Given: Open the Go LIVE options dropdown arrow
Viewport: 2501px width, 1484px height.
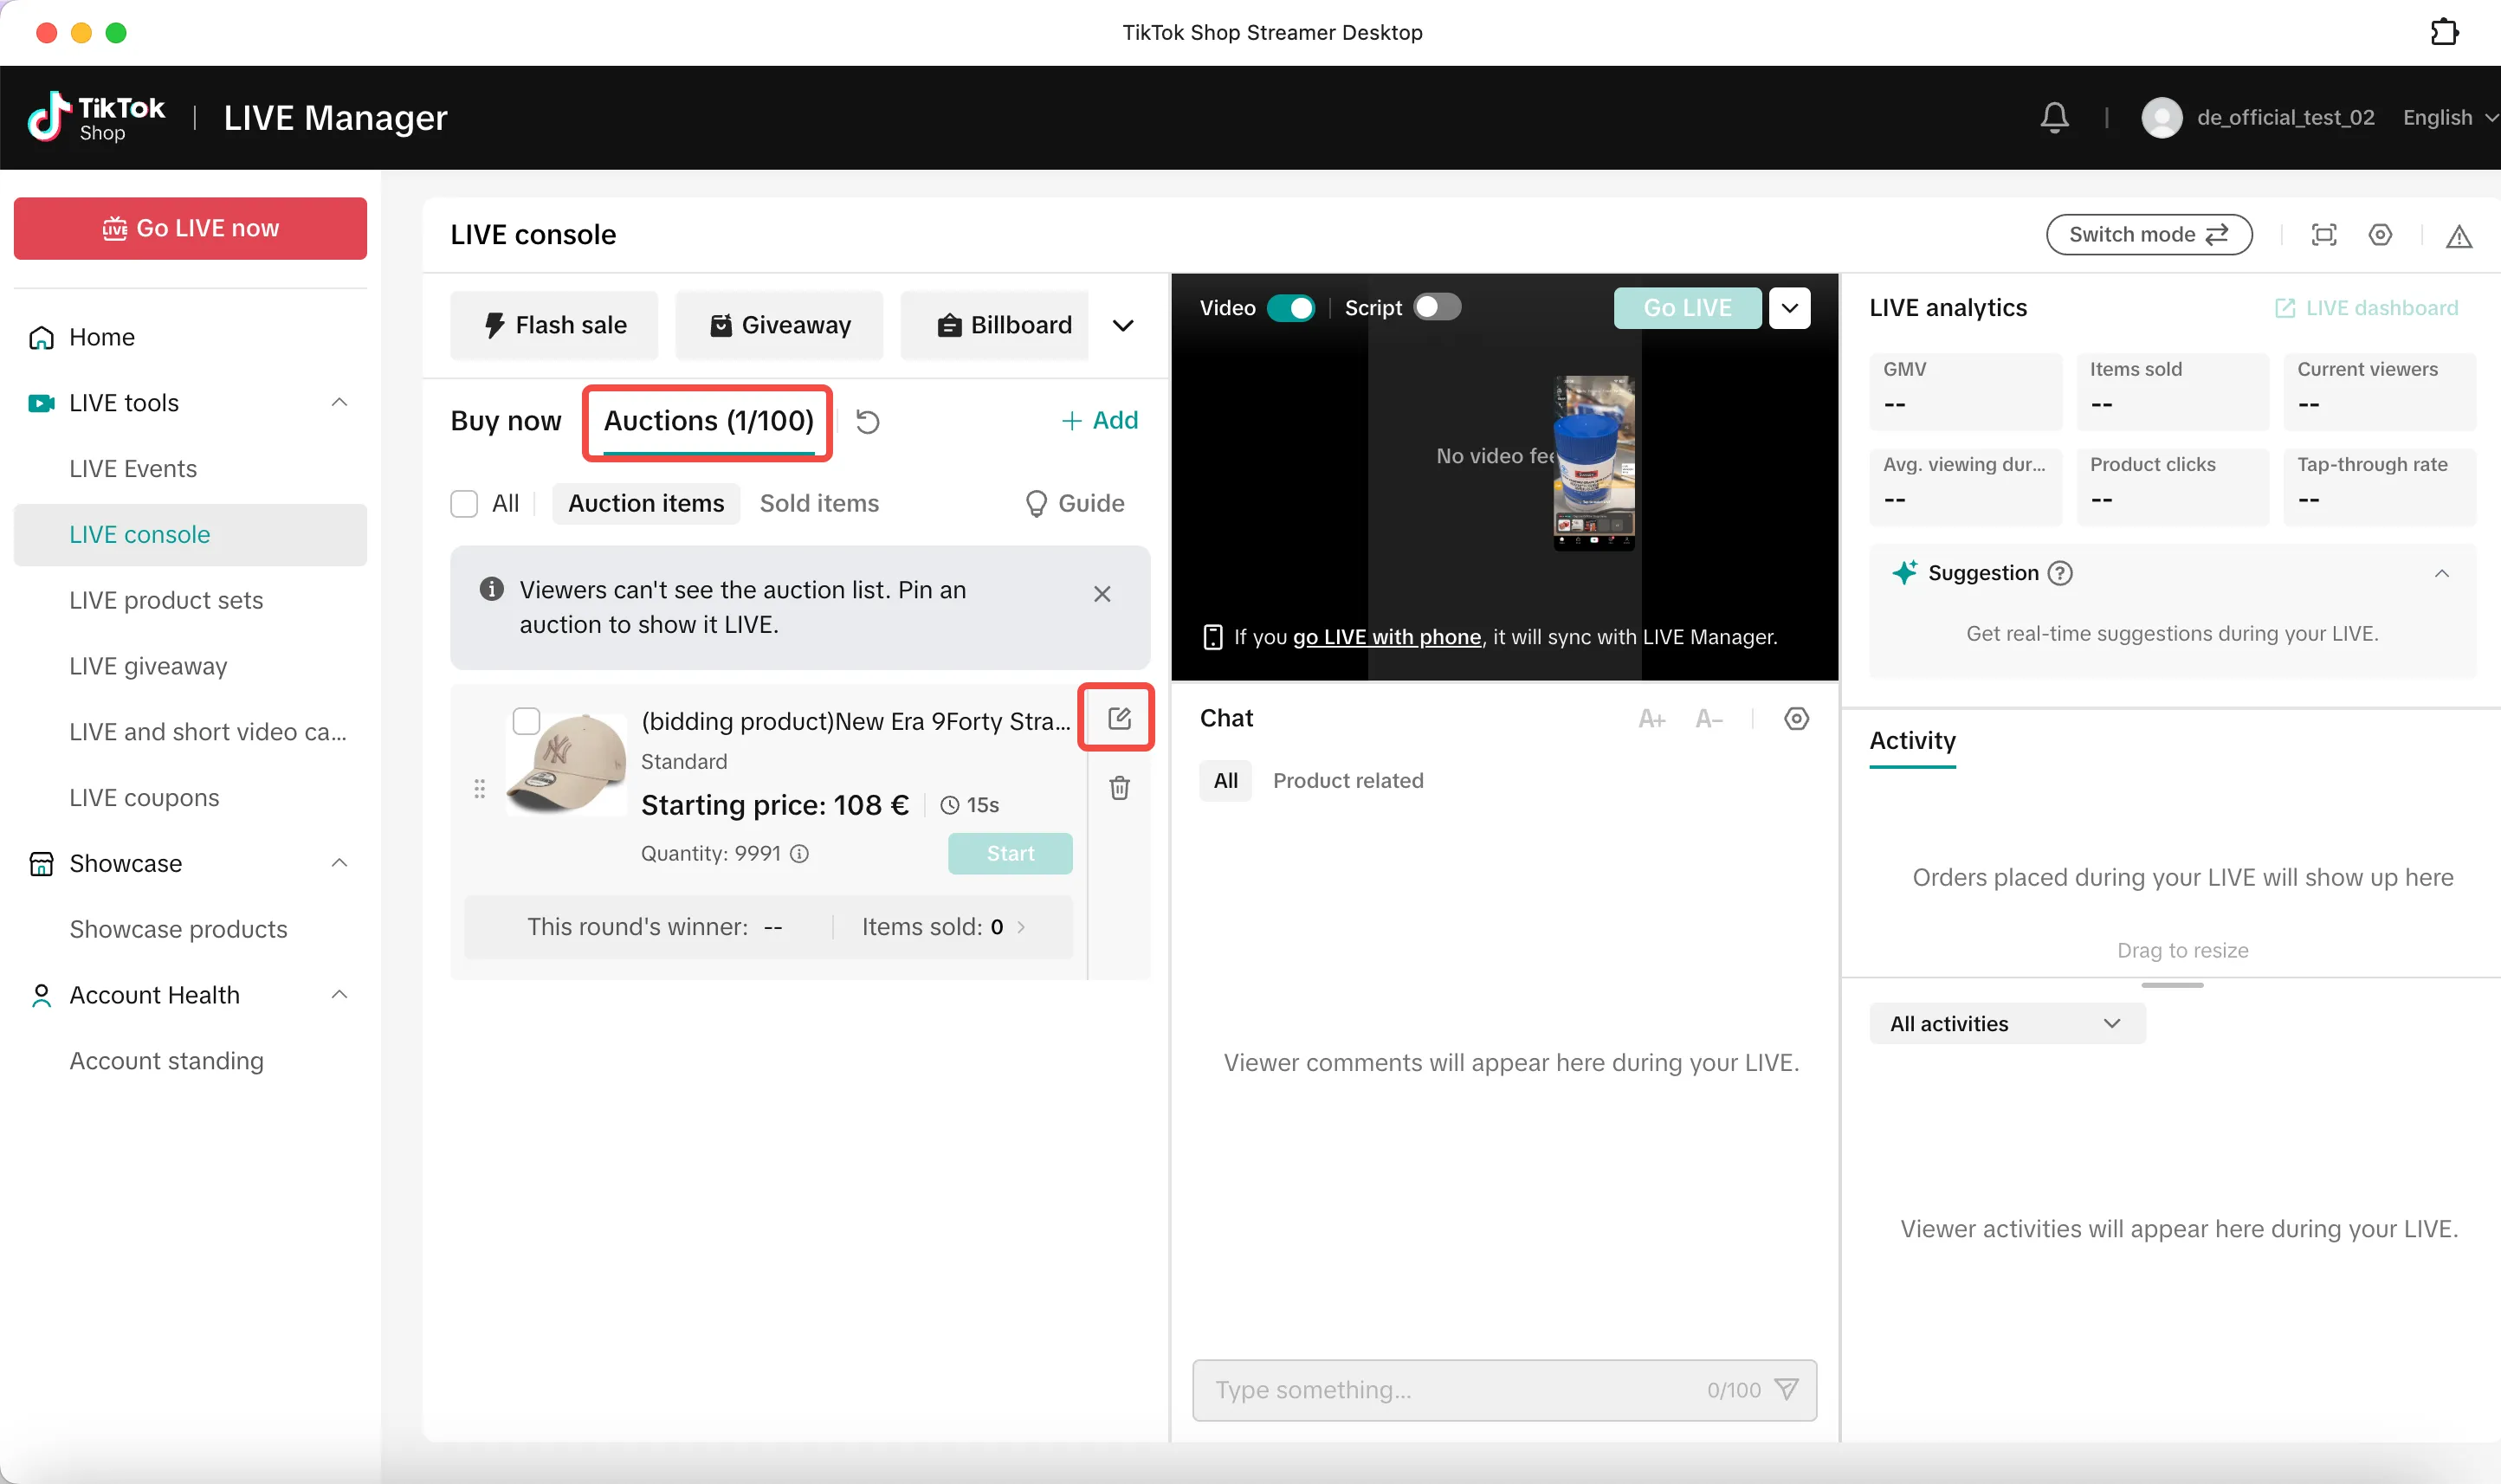Looking at the screenshot, I should point(1789,308).
